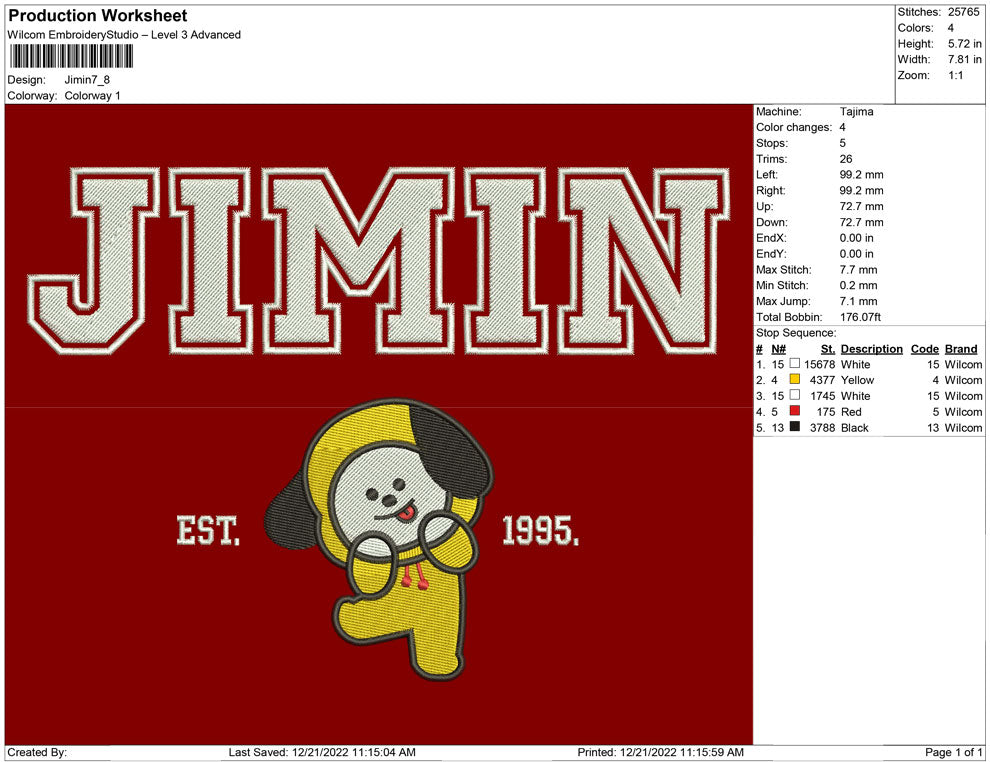Click Total Bobbin value 176.07ft

click(860, 317)
